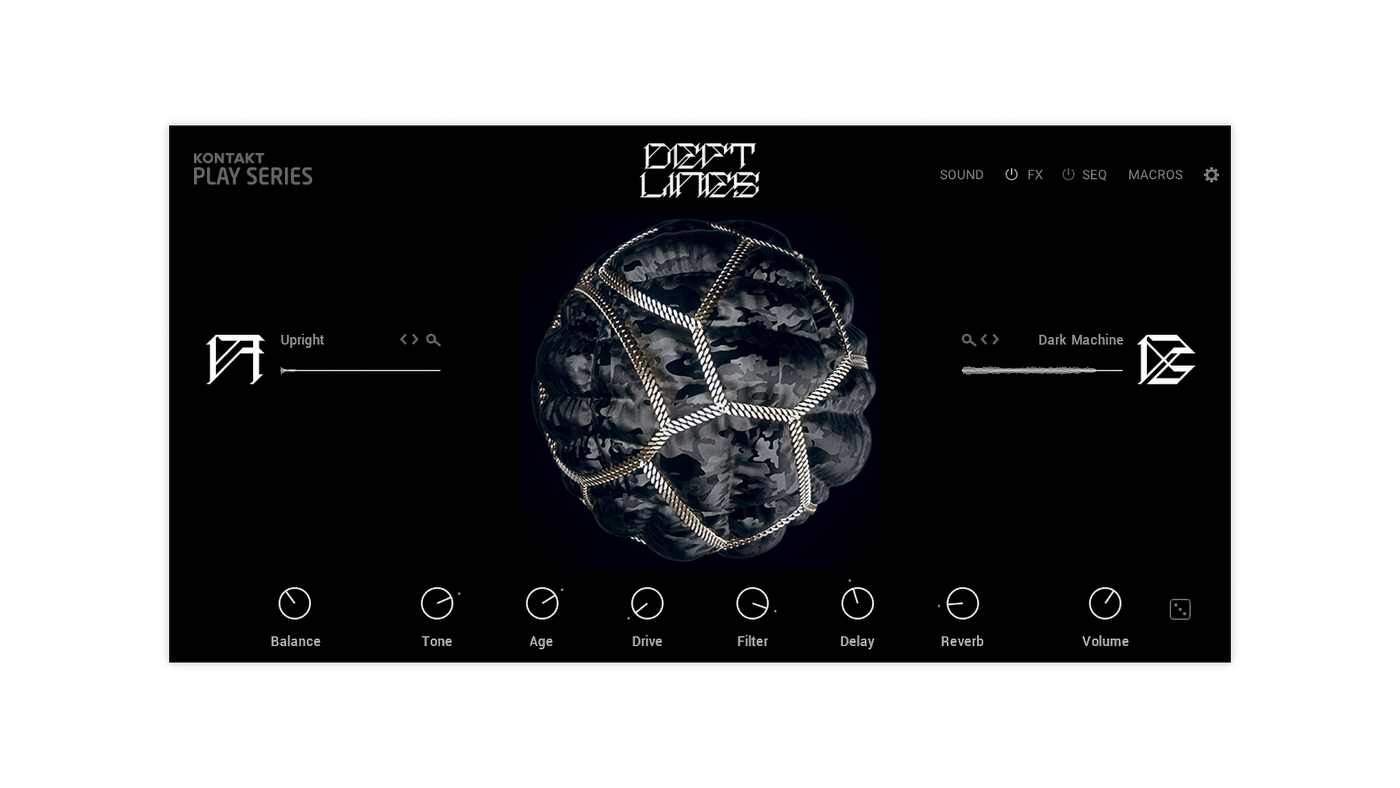
Task: Click the Age label text
Action: [541, 642]
